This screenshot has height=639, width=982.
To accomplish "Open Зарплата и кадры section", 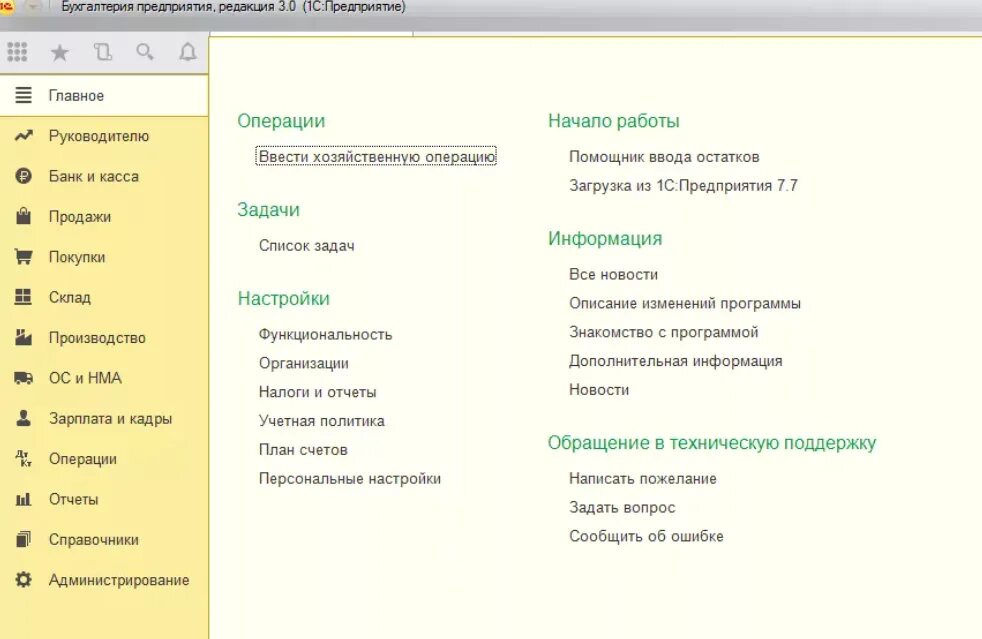I will [110, 418].
